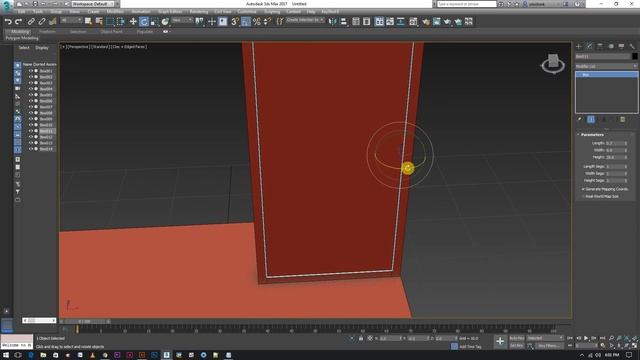Enable Real-World Map Size checkbox
Screen dimensions: 640x360
(x=583, y=196)
